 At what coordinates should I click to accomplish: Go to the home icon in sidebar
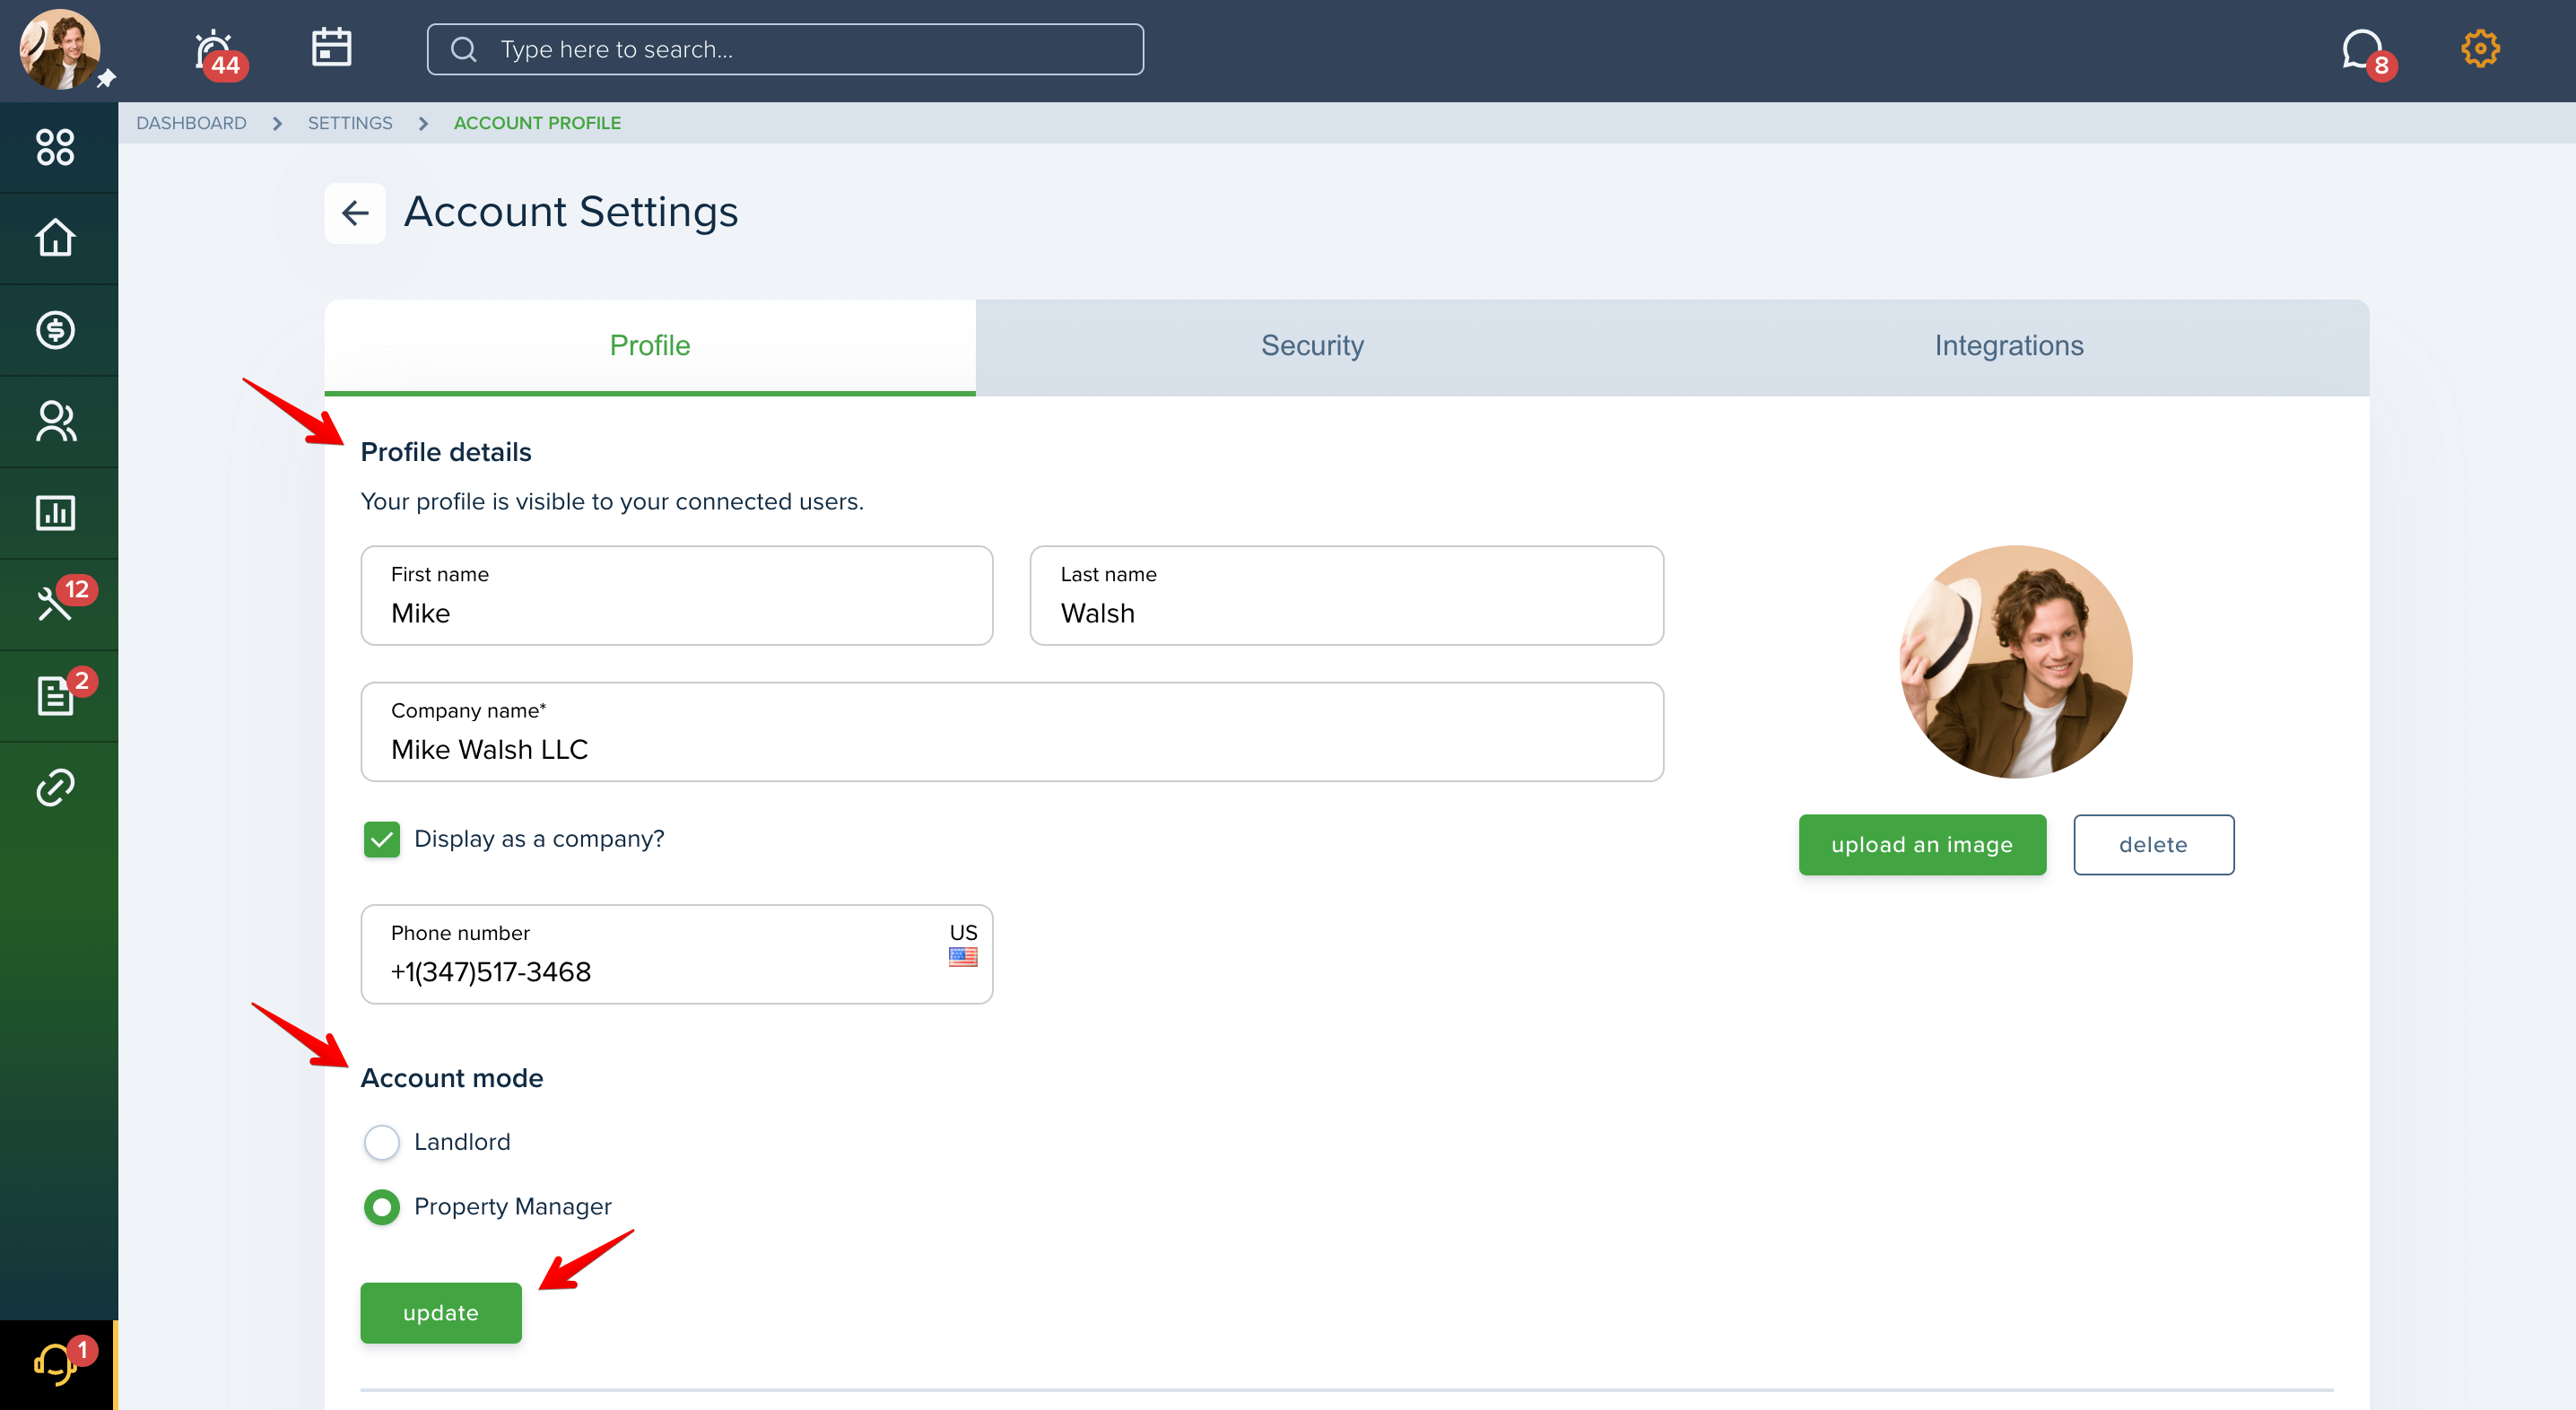pyautogui.click(x=56, y=238)
